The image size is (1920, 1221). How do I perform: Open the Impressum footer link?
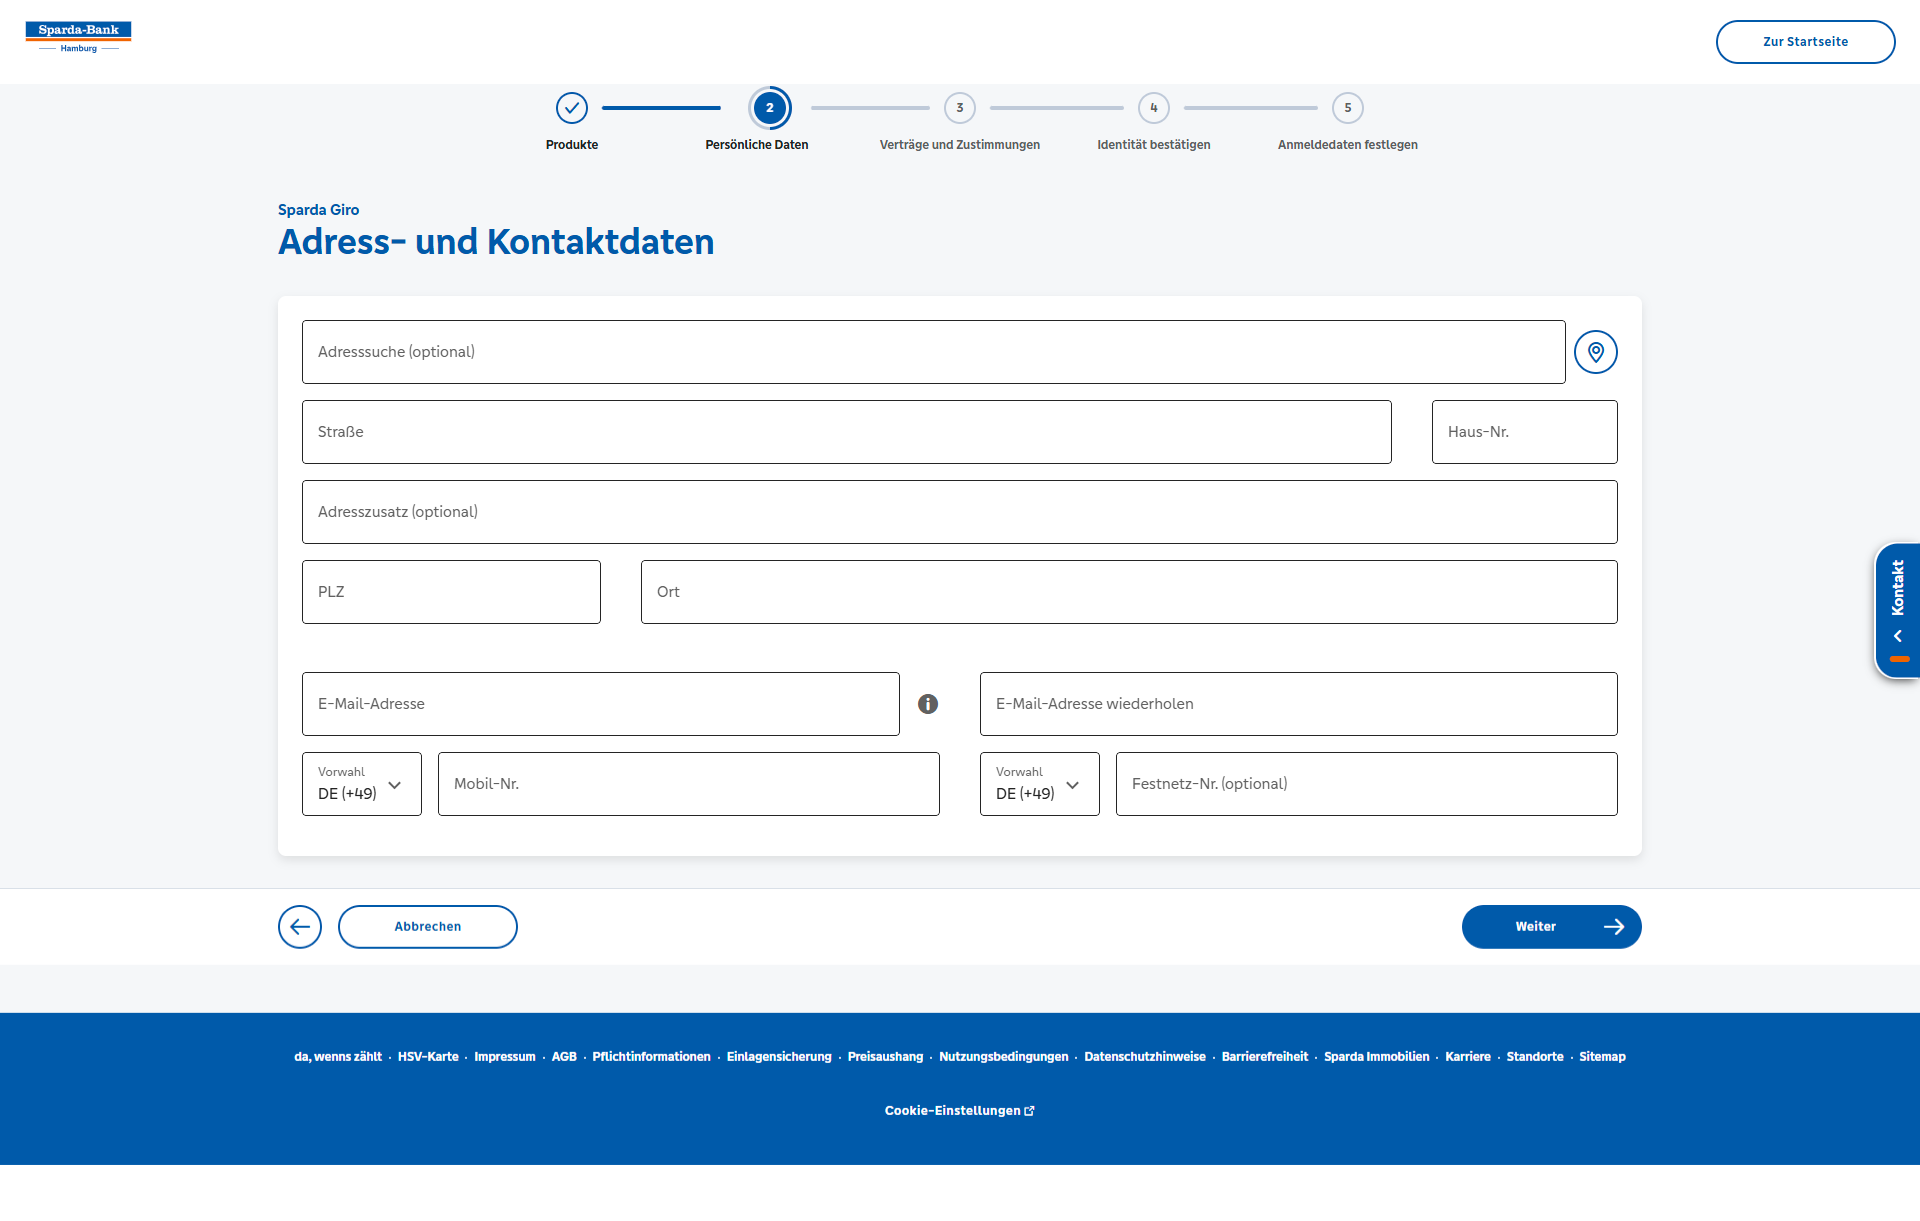pos(504,1057)
